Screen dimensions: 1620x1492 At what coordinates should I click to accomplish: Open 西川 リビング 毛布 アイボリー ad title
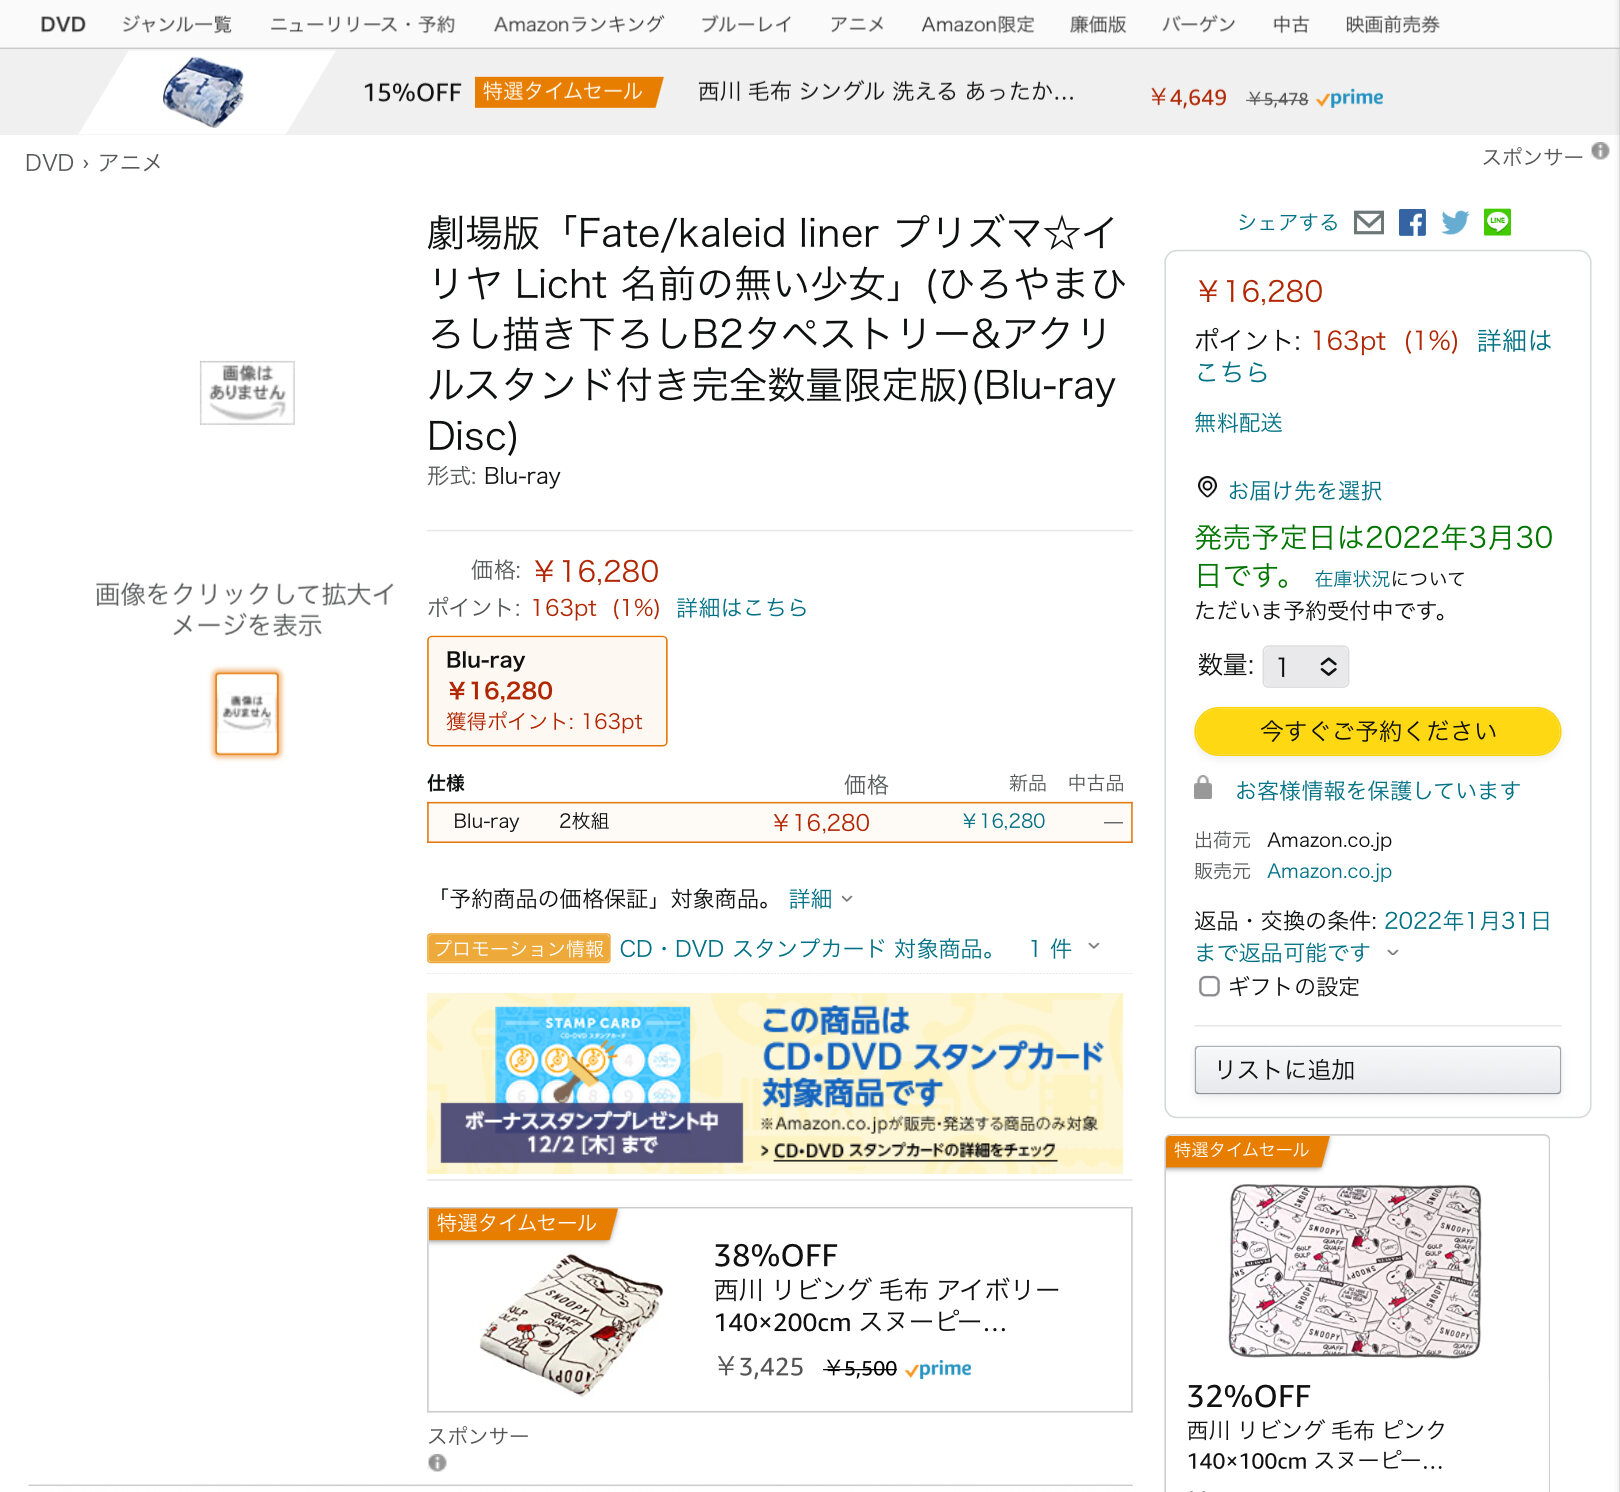[x=887, y=1306]
